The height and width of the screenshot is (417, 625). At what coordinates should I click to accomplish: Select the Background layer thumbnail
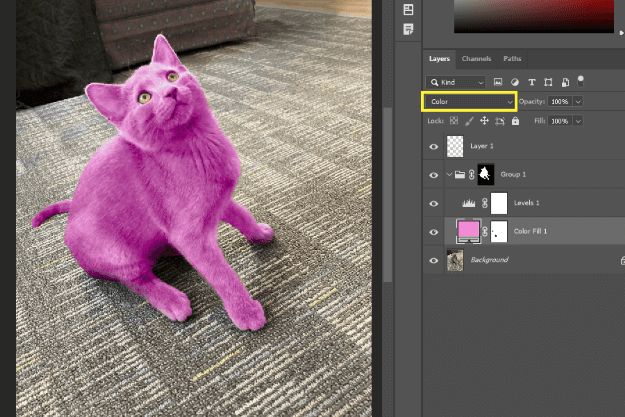click(455, 260)
